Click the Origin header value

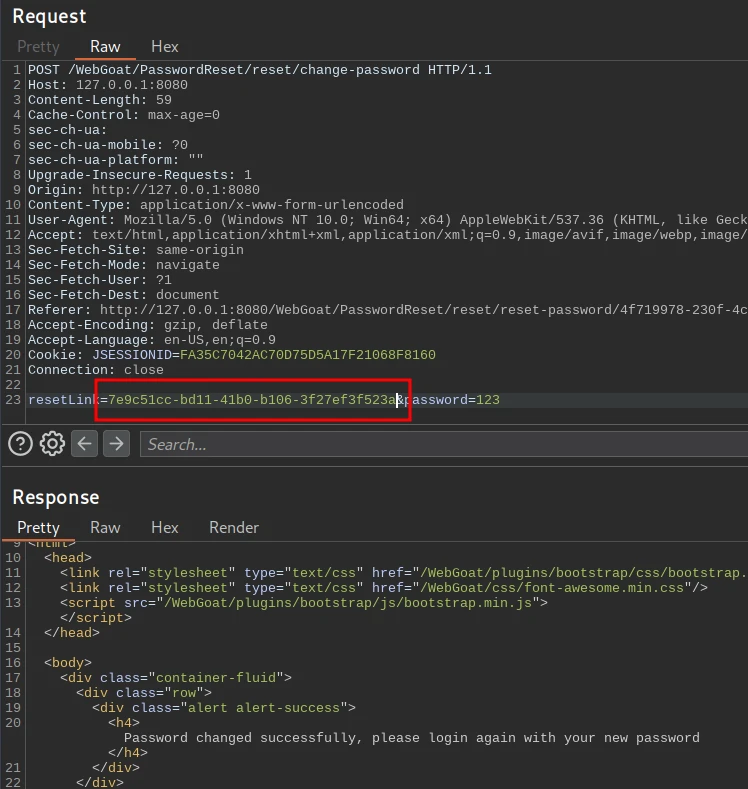pyautogui.click(x=175, y=190)
